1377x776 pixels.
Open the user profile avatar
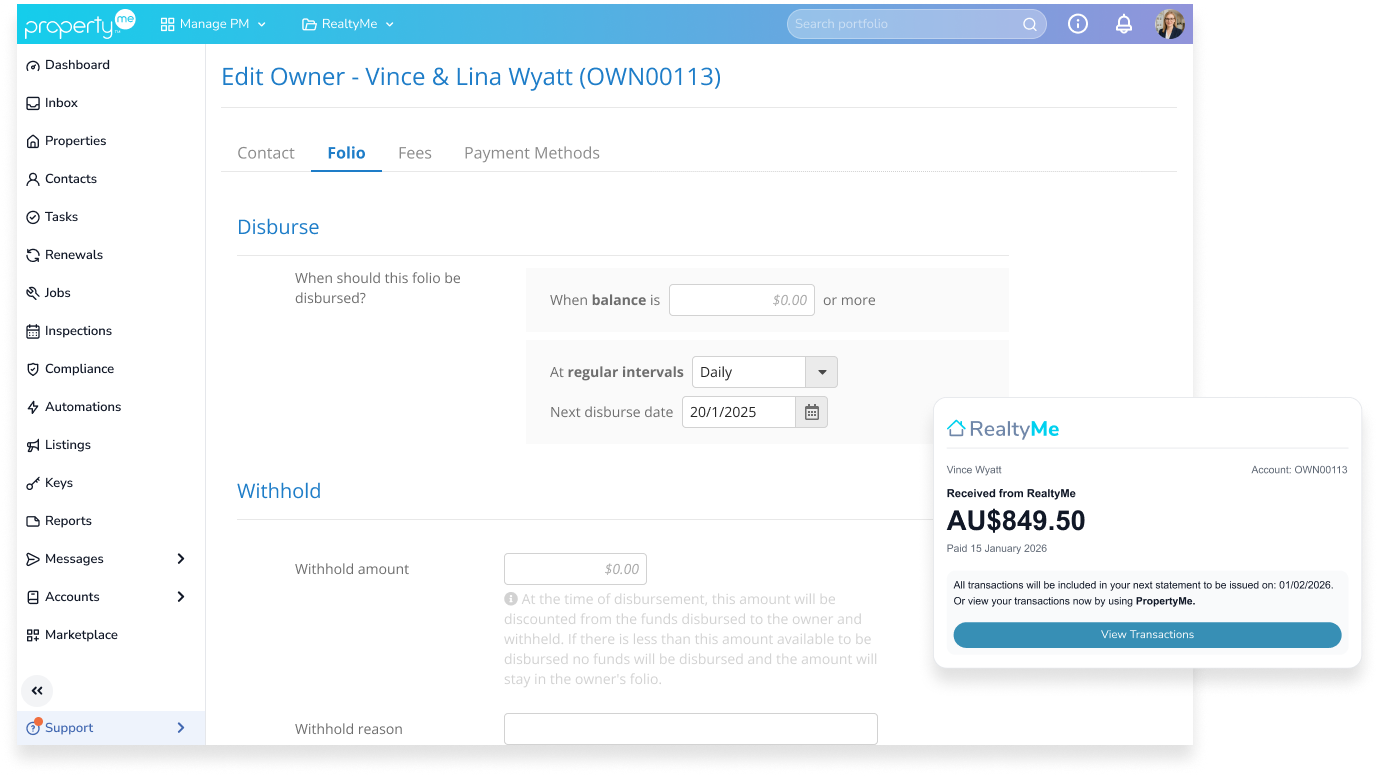click(1170, 24)
